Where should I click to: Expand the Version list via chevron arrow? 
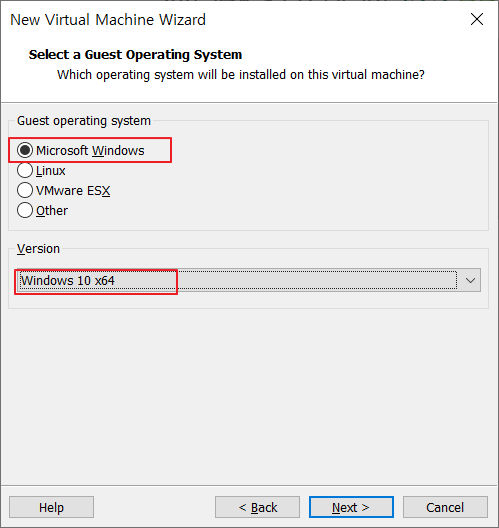pos(470,280)
